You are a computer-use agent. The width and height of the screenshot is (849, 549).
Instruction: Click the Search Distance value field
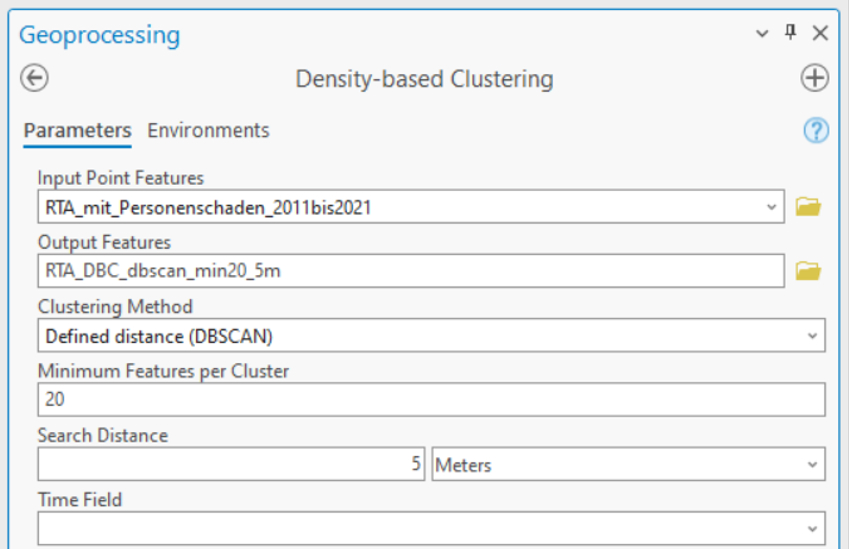point(231,464)
